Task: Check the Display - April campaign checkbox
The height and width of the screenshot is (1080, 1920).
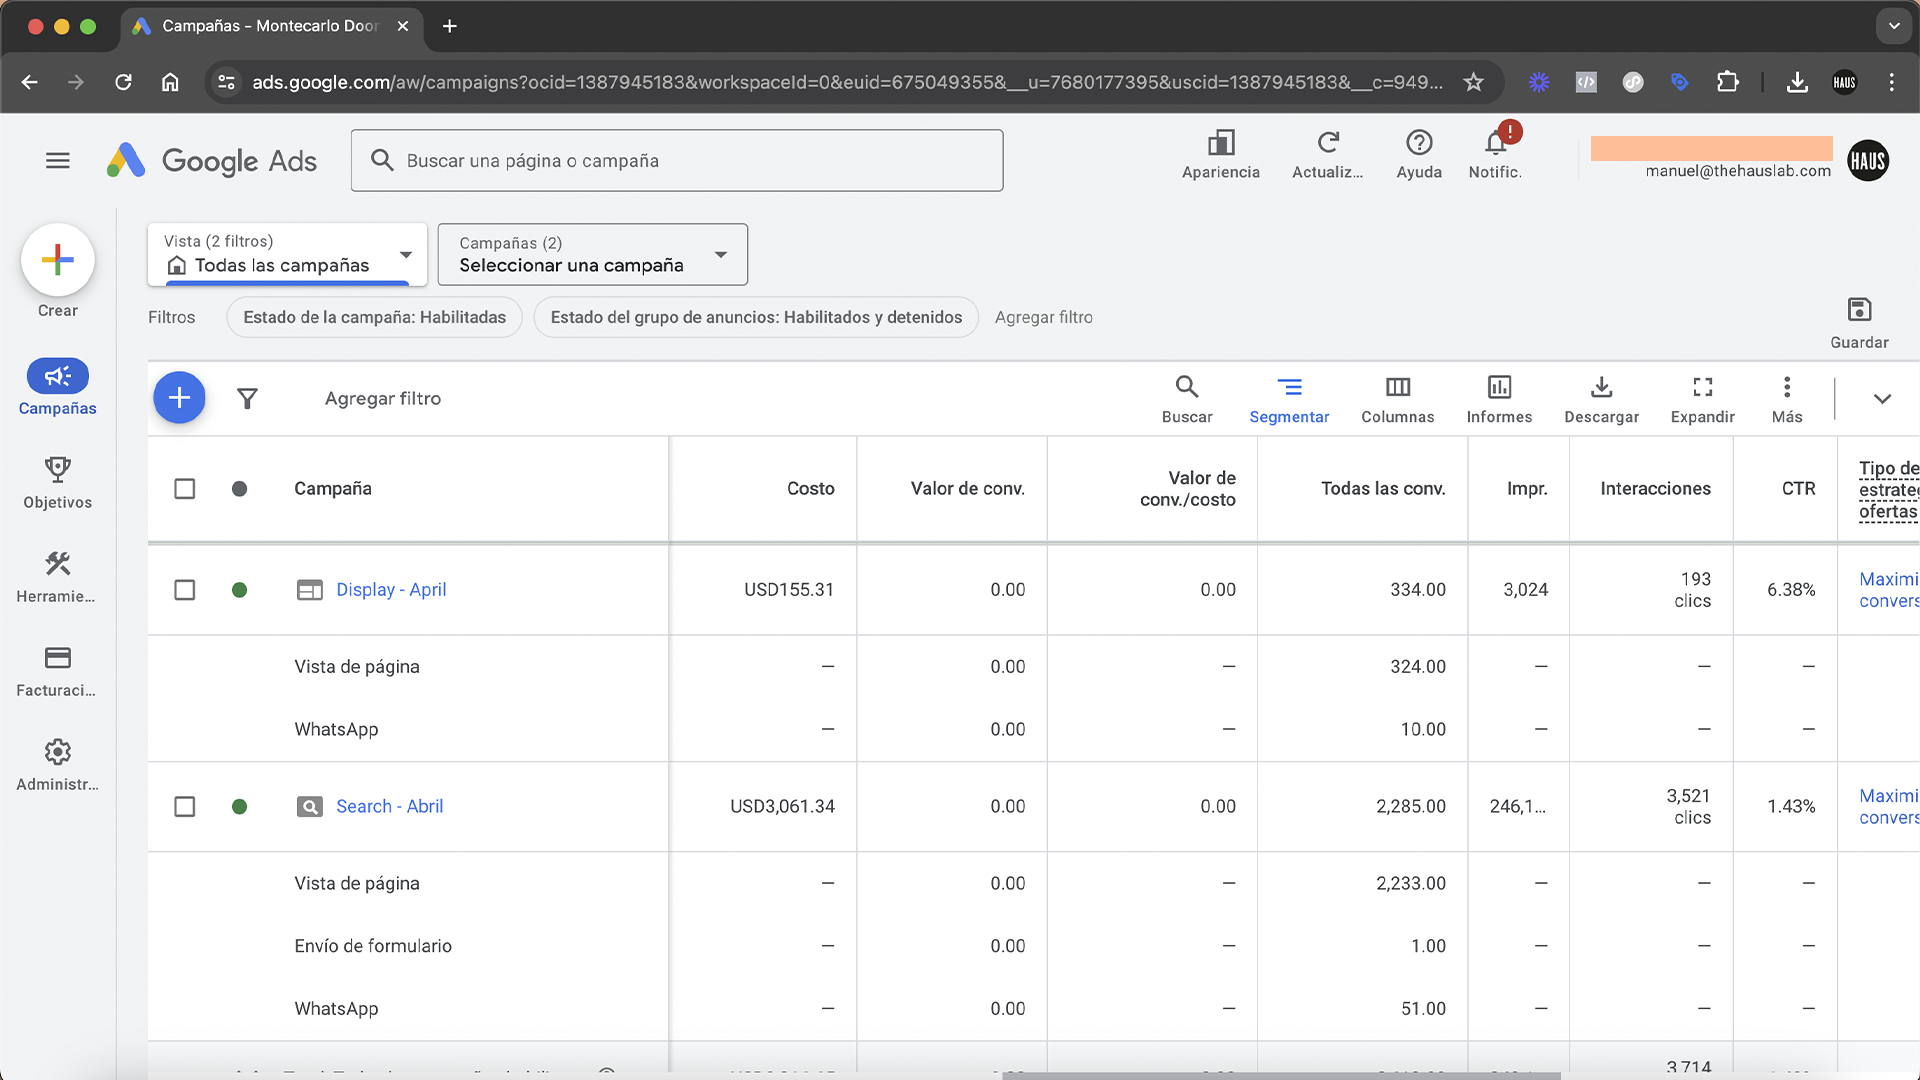Action: click(185, 590)
